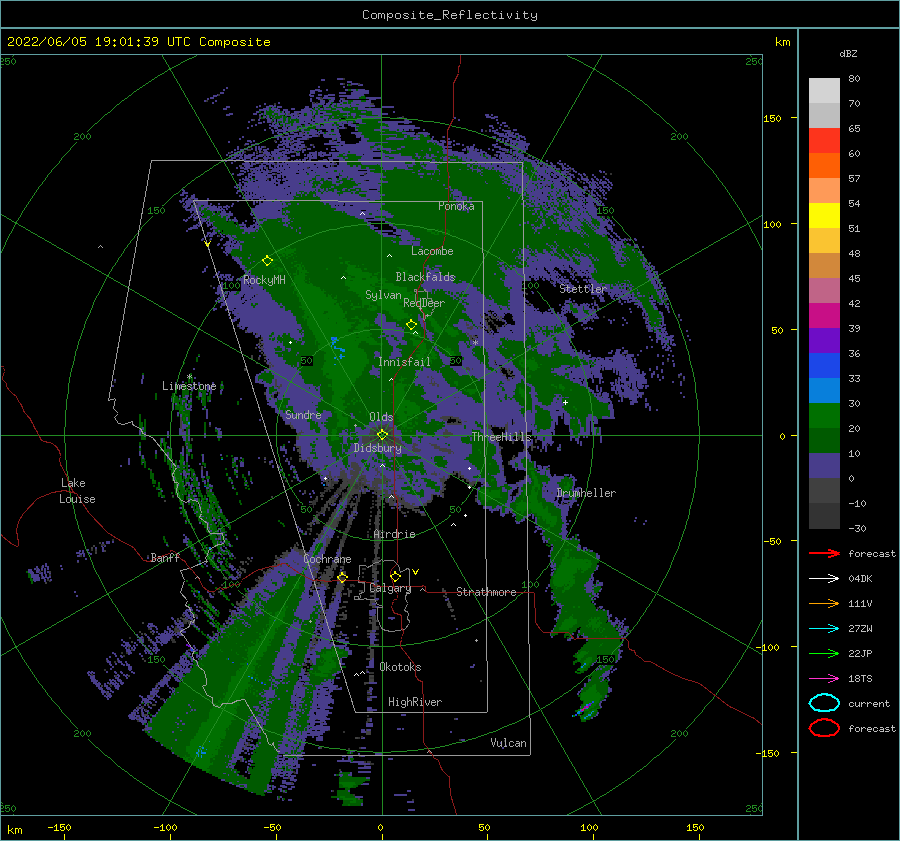Click the Olds town label
This screenshot has height=841, width=900.
(x=381, y=417)
